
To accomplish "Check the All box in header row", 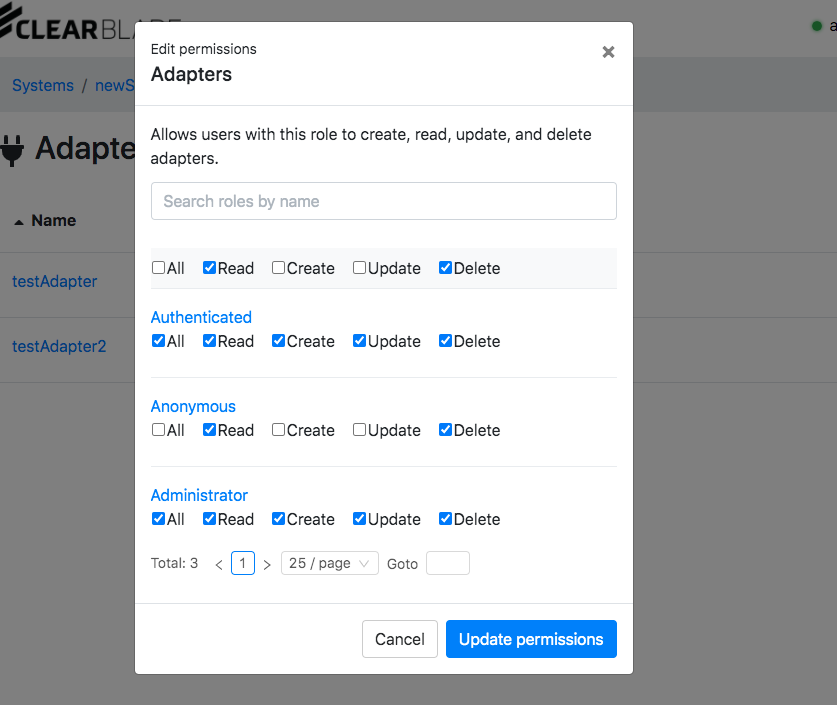I will [158, 268].
